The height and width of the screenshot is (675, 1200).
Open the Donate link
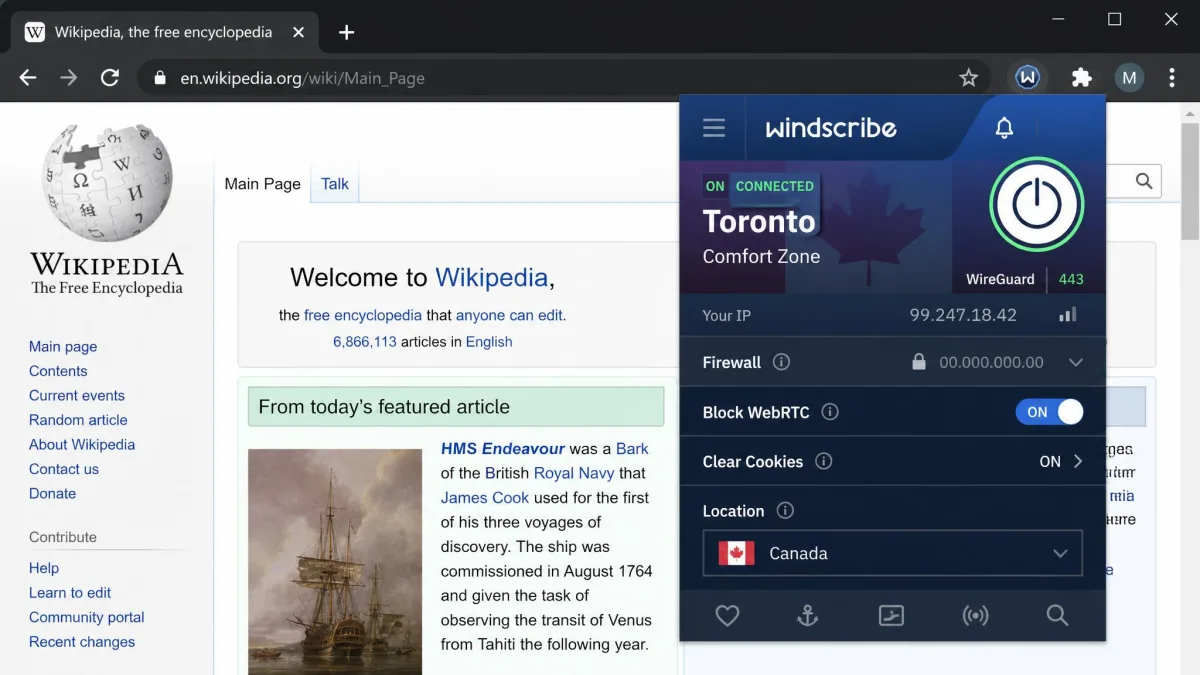pos(52,493)
